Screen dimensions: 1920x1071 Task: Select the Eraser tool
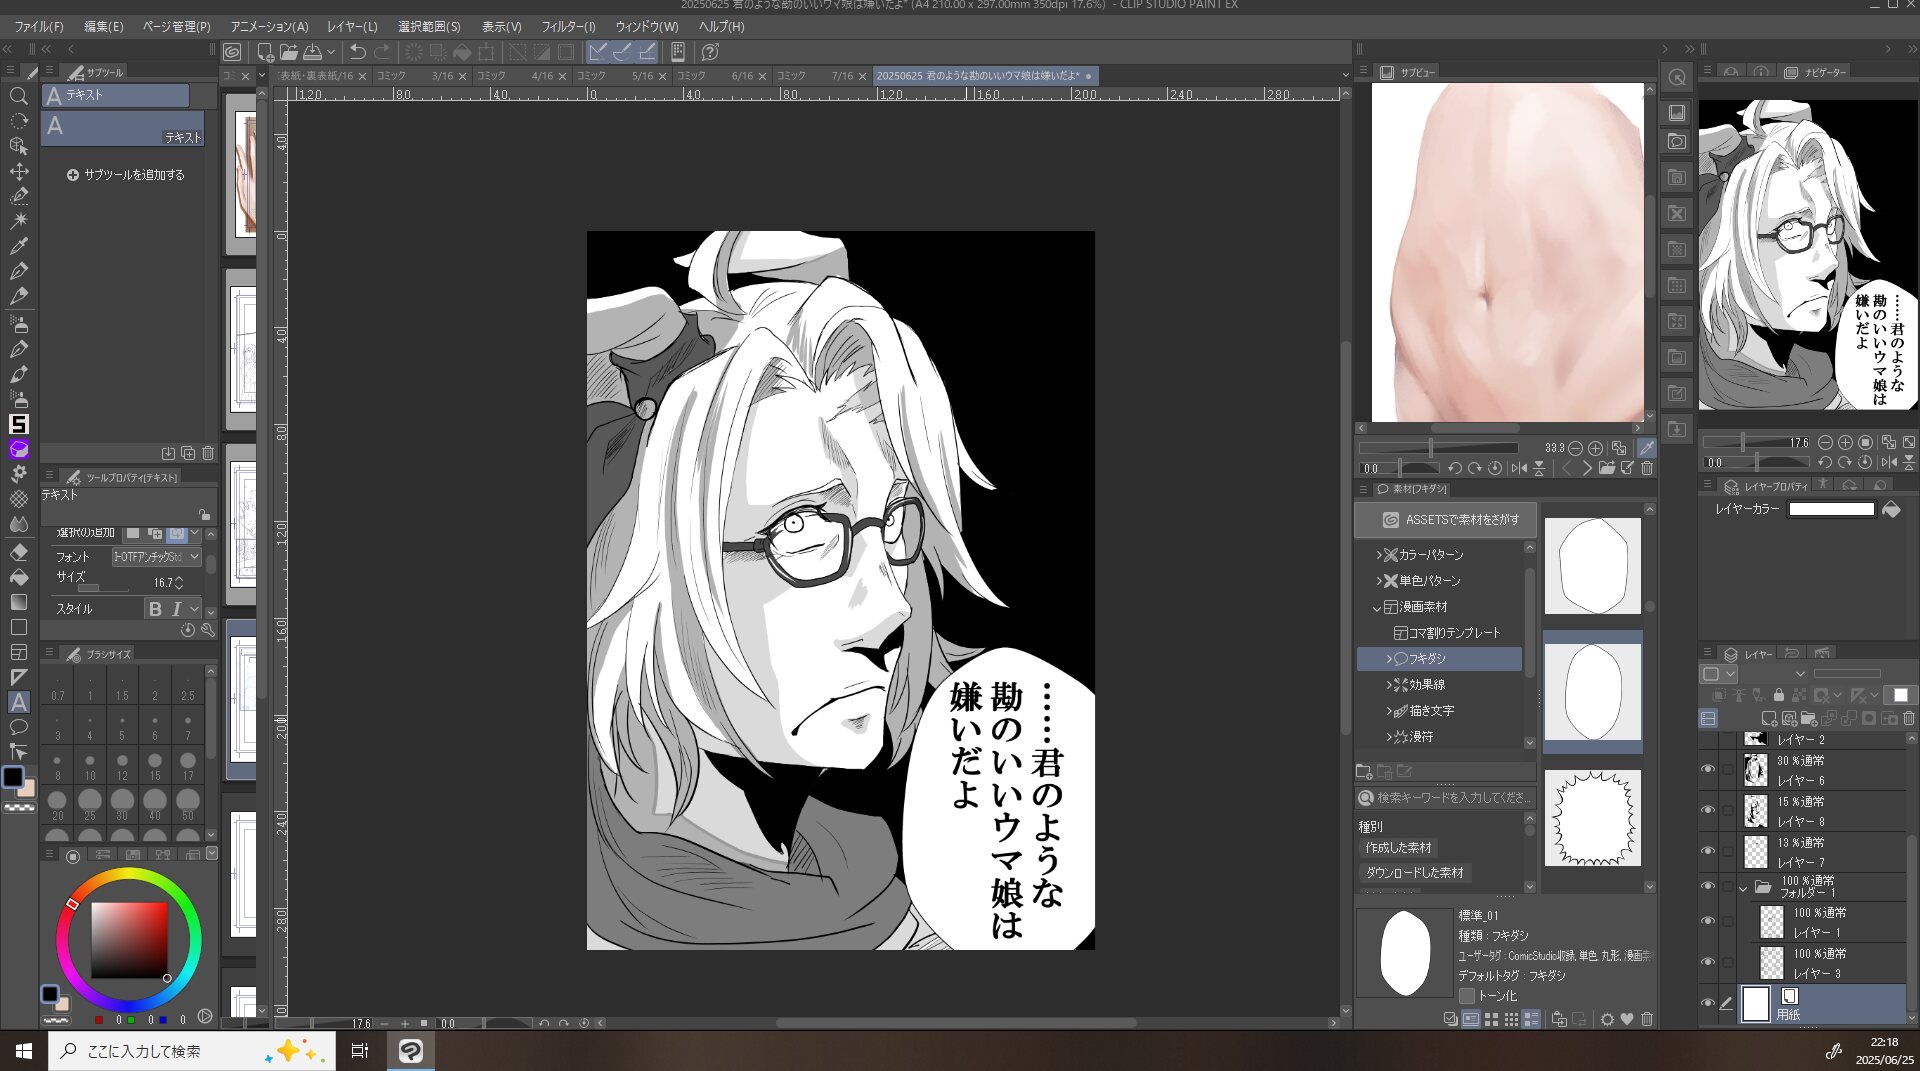18,552
